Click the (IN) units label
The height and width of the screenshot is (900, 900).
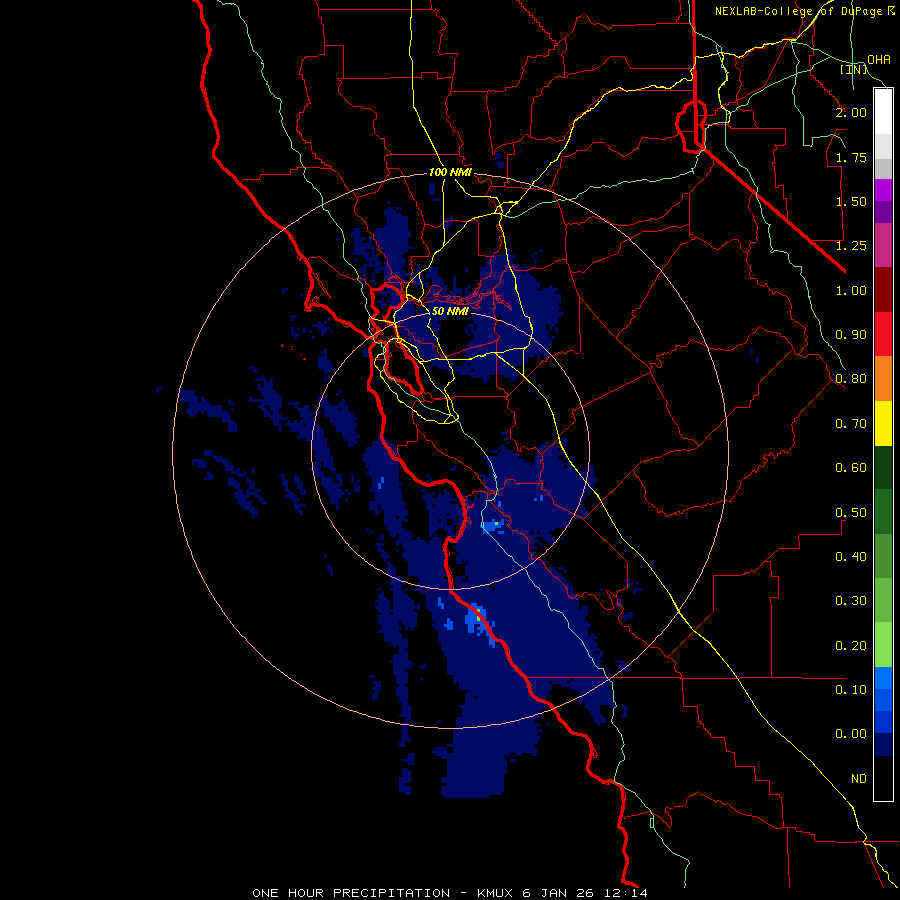[x=854, y=69]
